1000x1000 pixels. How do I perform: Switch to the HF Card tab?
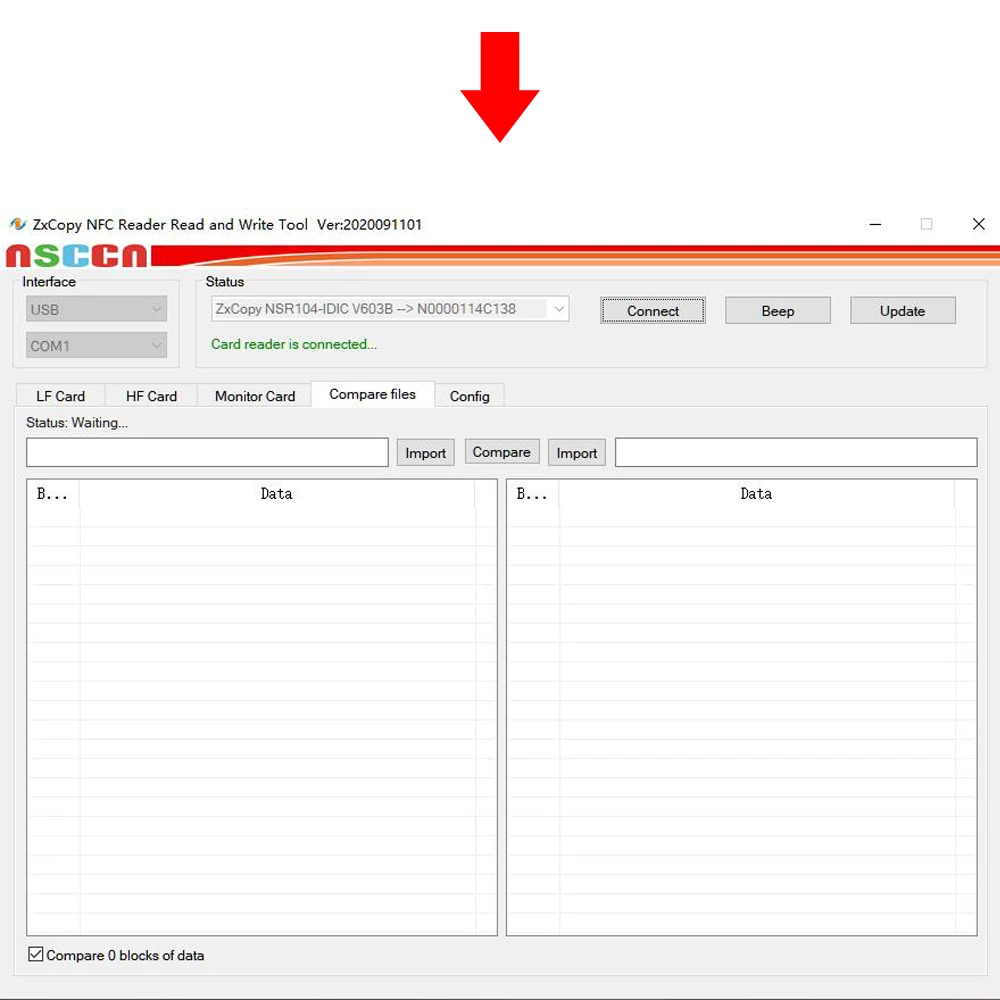click(x=151, y=396)
